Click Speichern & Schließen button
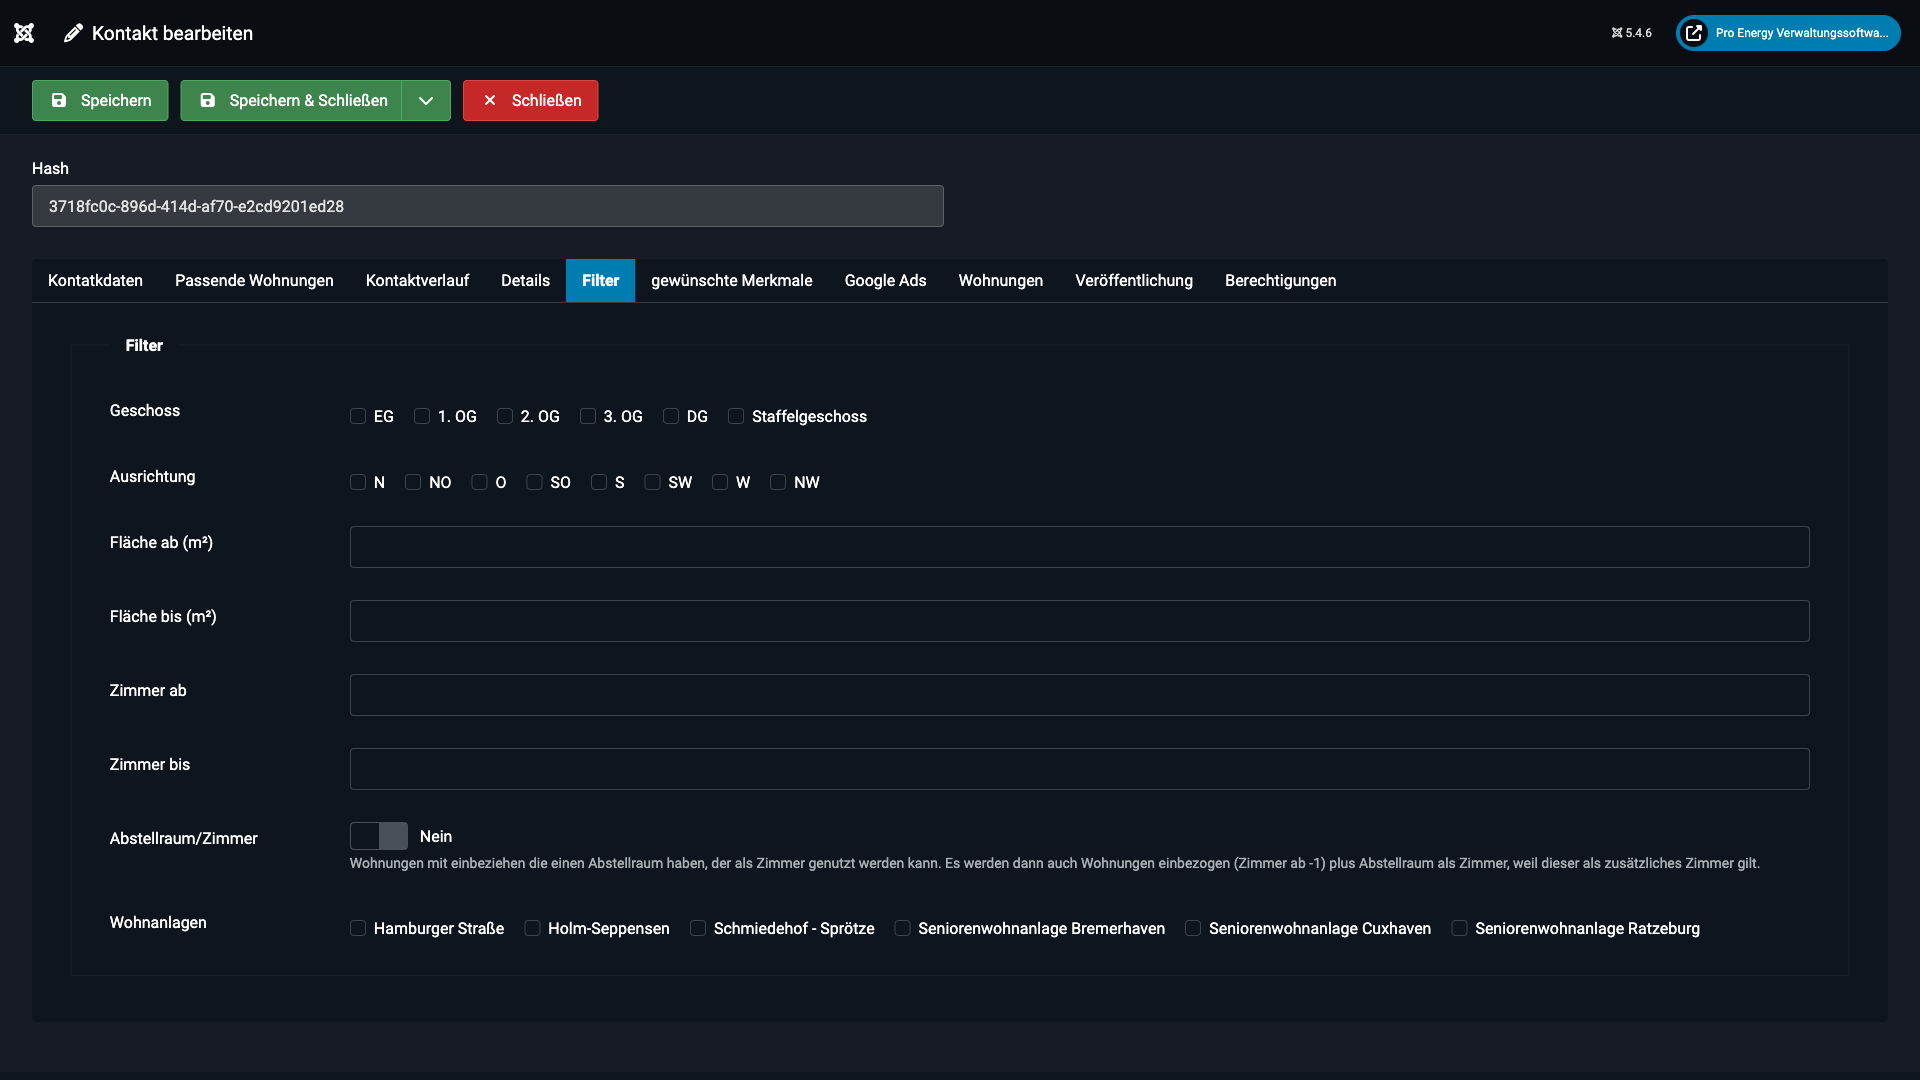This screenshot has width=1920, height=1080. pos(291,101)
